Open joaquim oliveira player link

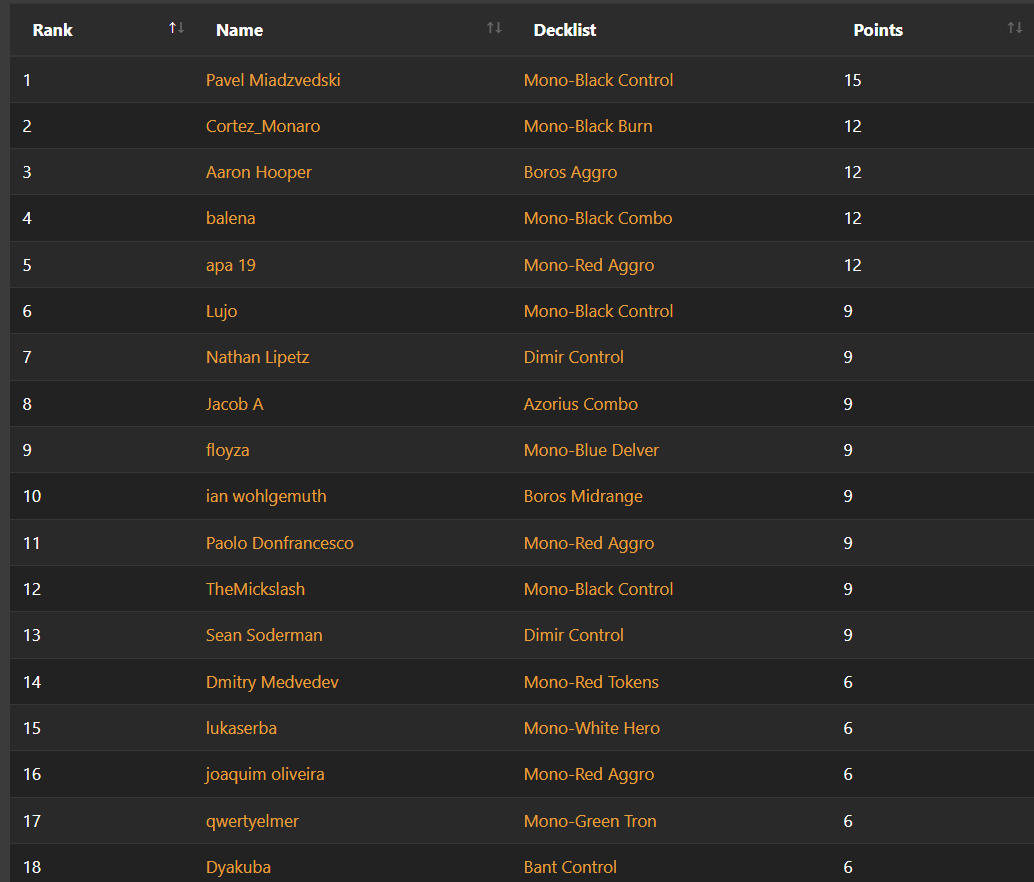coord(264,775)
